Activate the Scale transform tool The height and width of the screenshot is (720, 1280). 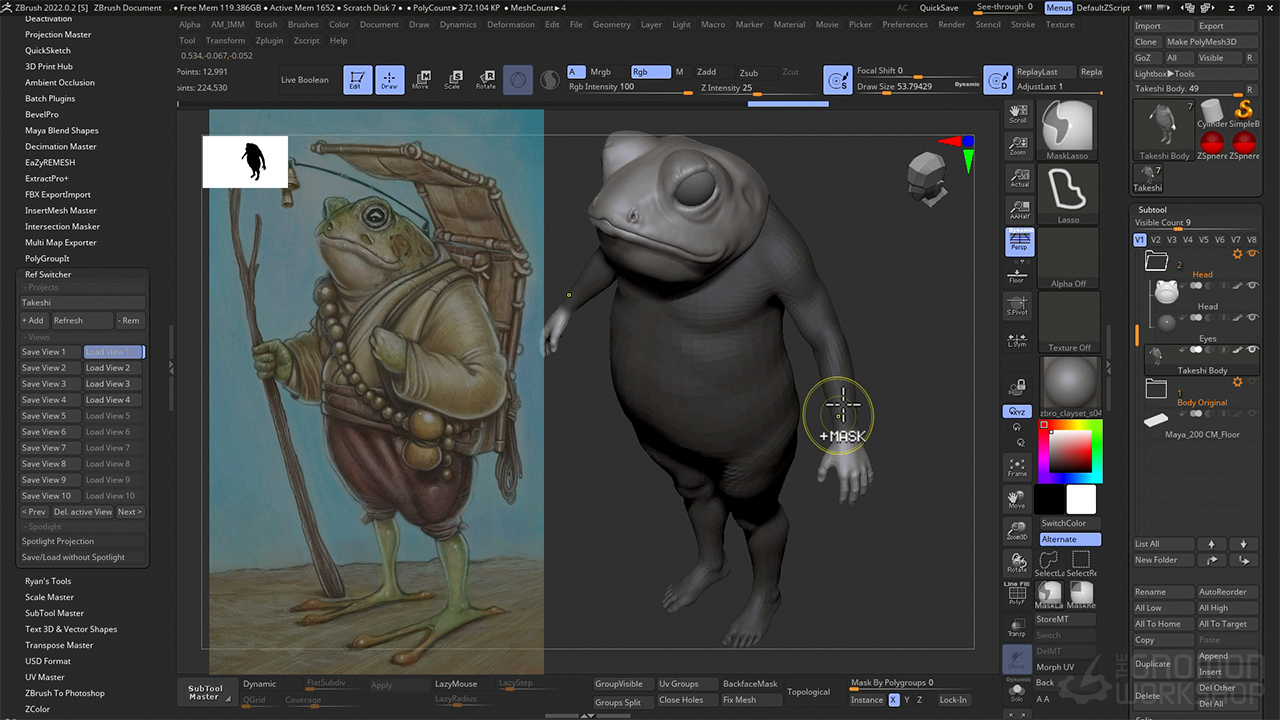[453, 80]
